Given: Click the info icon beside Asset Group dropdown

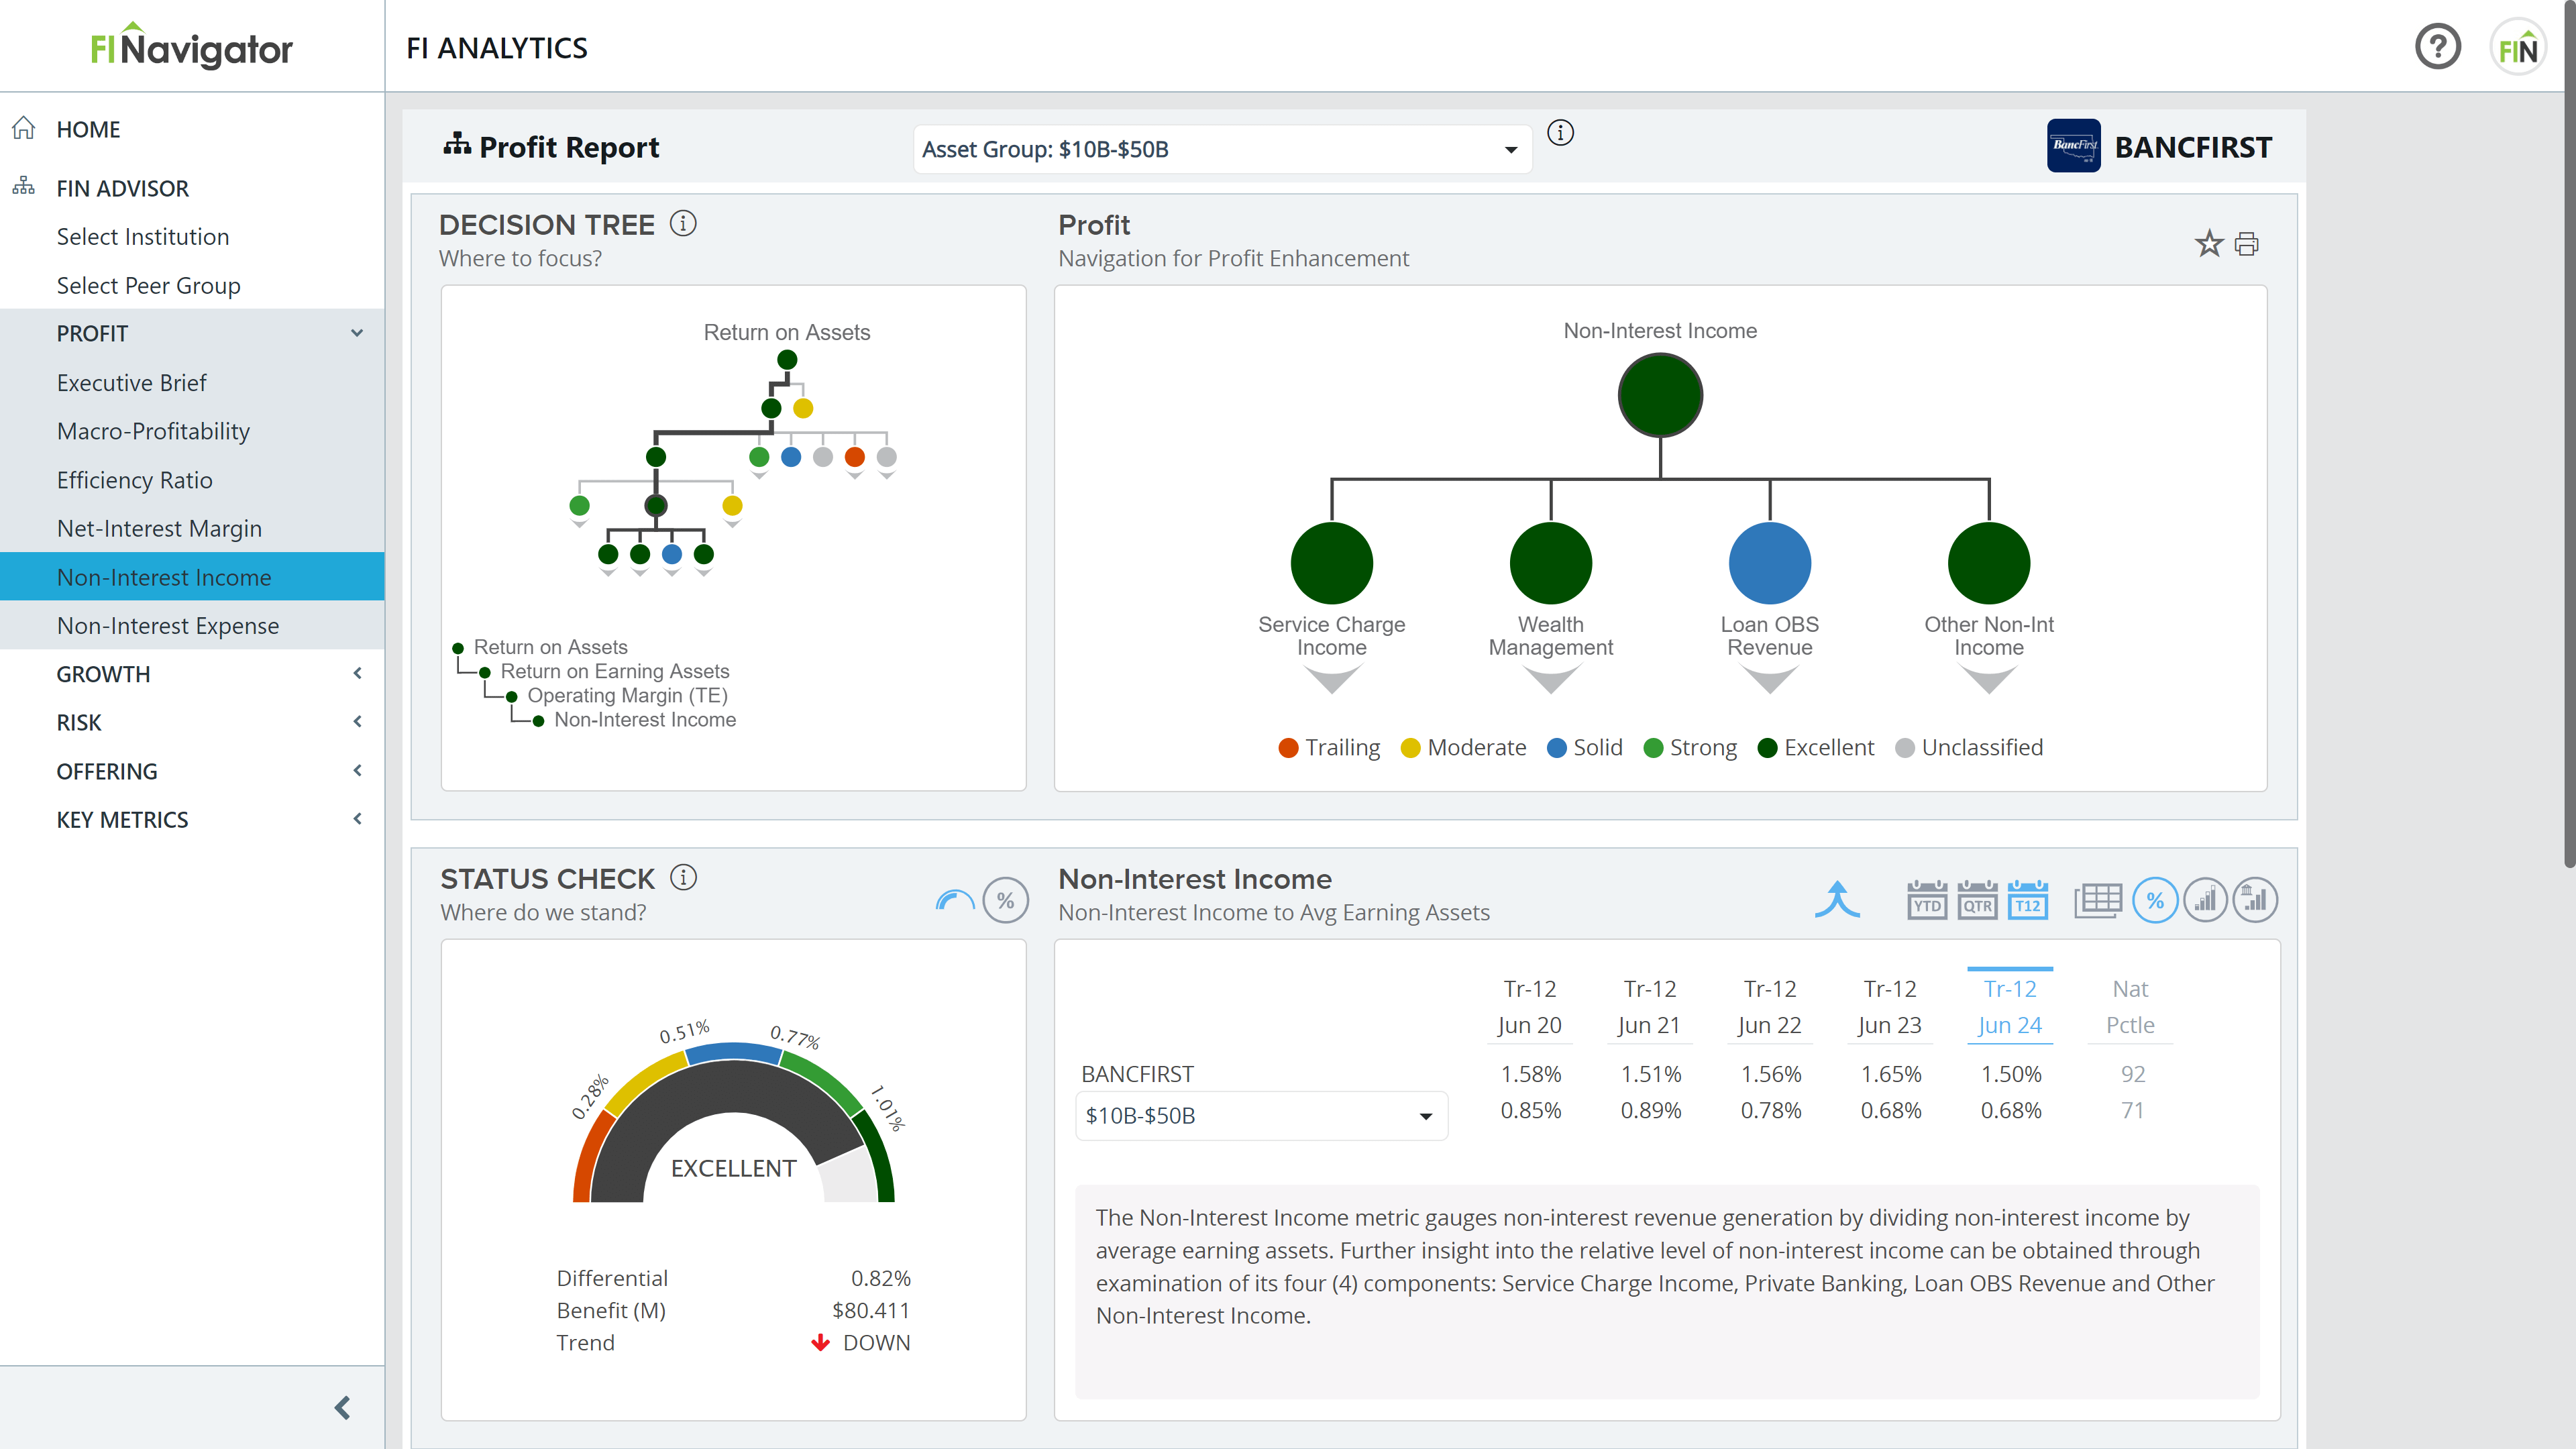Looking at the screenshot, I should 1560,133.
